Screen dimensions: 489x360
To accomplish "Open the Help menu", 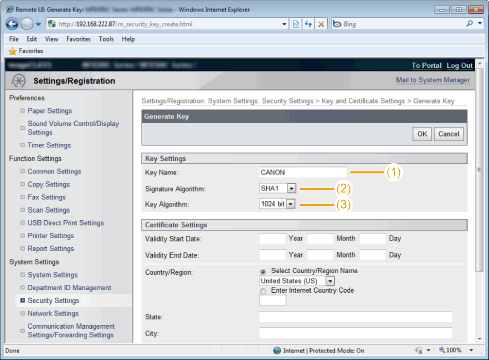I will click(128, 39).
